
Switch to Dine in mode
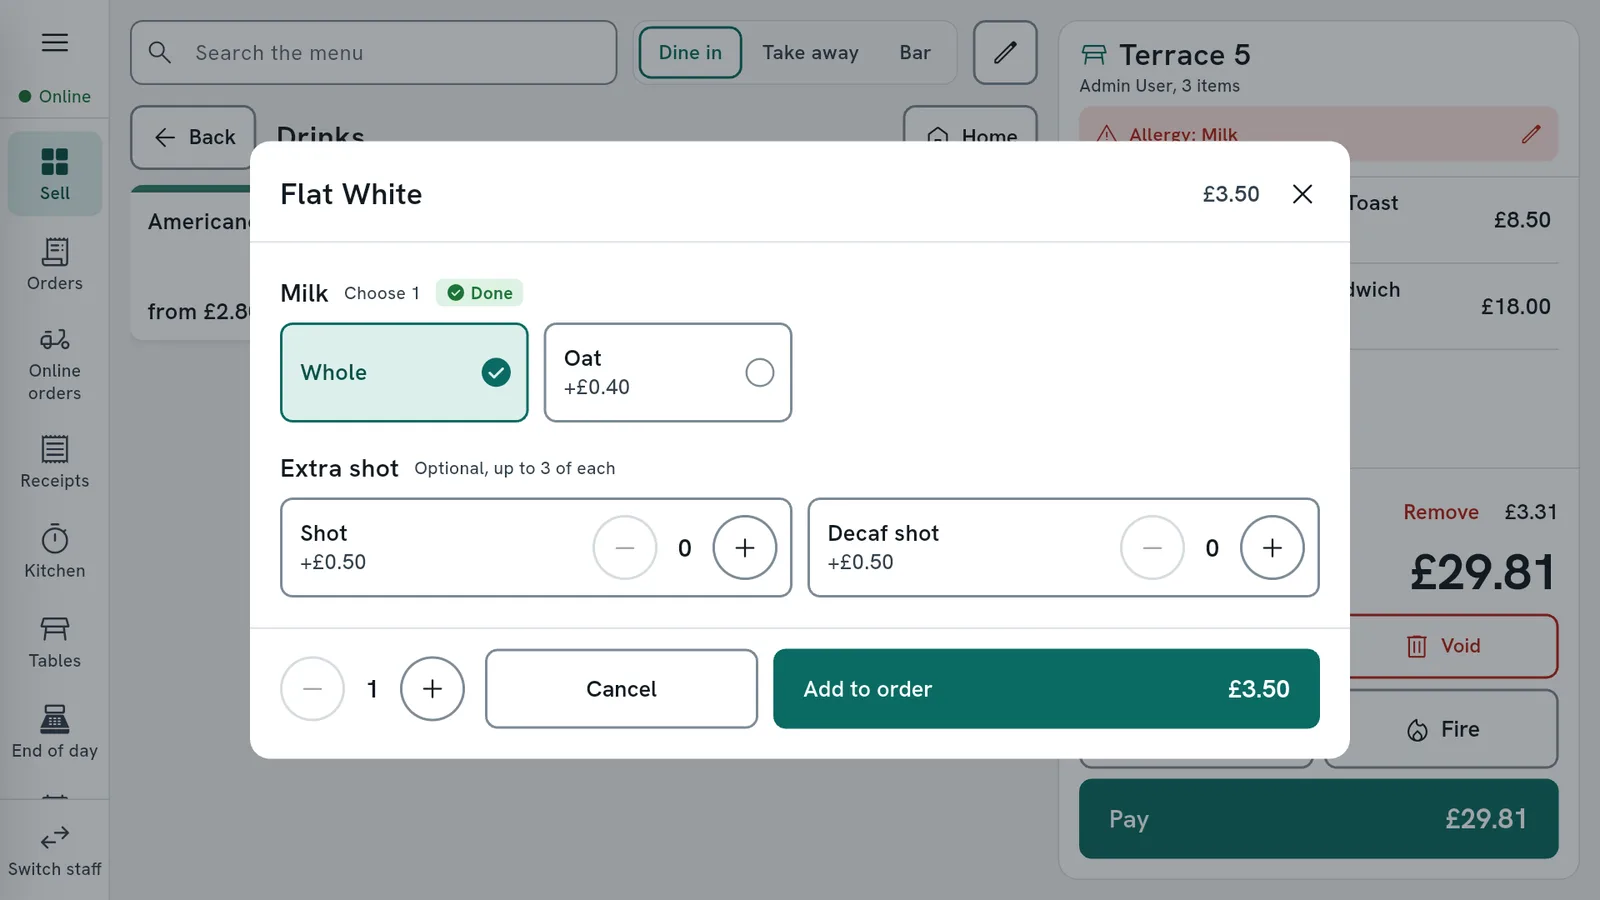(690, 53)
